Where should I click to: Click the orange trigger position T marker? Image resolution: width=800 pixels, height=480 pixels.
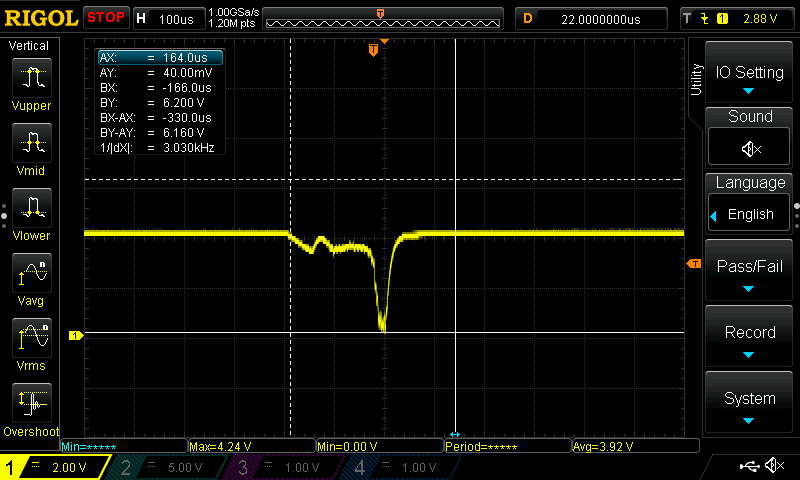[x=373, y=50]
